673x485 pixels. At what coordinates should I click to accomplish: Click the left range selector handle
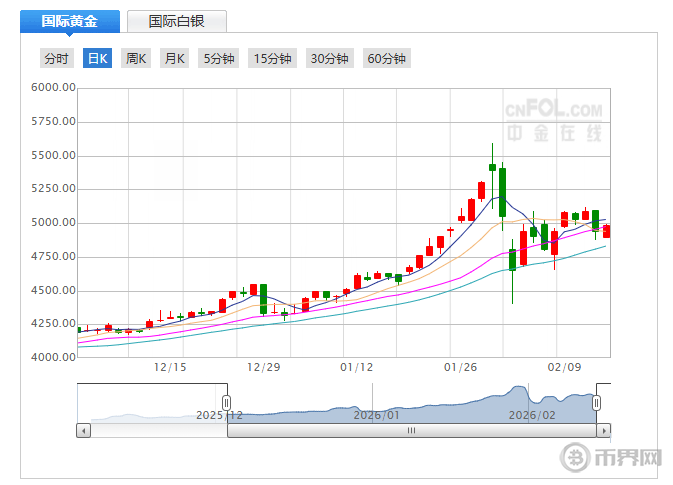click(227, 402)
